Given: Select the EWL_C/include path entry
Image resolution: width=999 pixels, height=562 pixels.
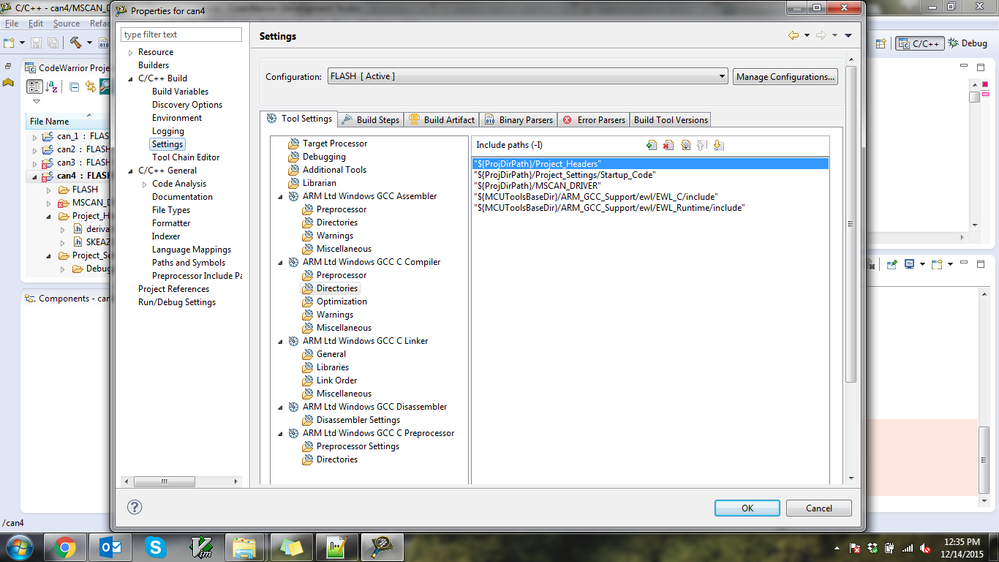Looking at the screenshot, I should [650, 197].
